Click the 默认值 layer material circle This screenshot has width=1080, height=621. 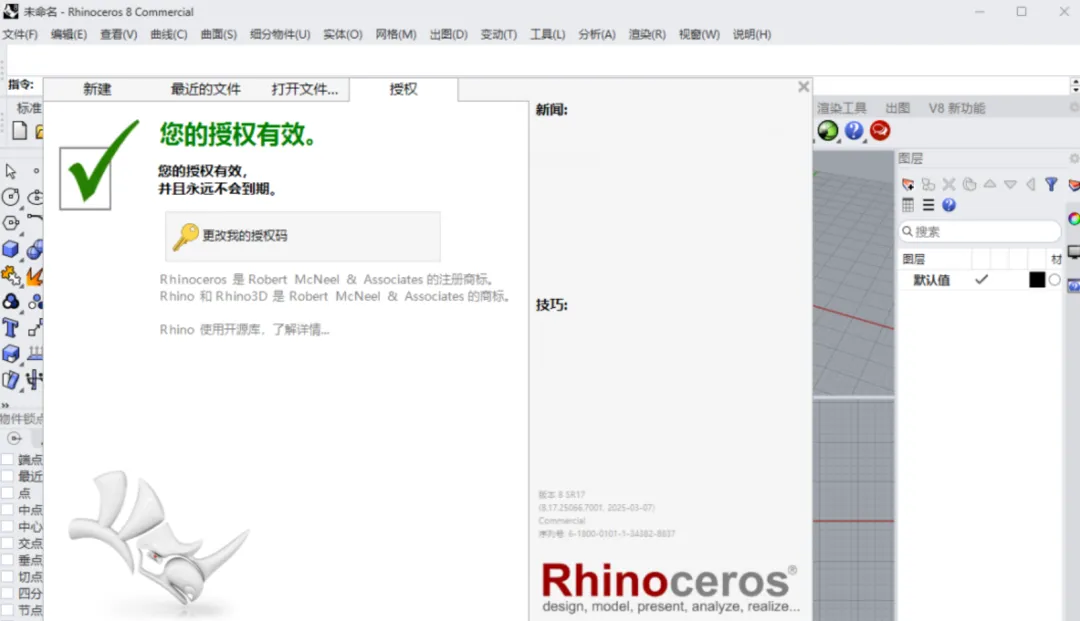(1055, 280)
